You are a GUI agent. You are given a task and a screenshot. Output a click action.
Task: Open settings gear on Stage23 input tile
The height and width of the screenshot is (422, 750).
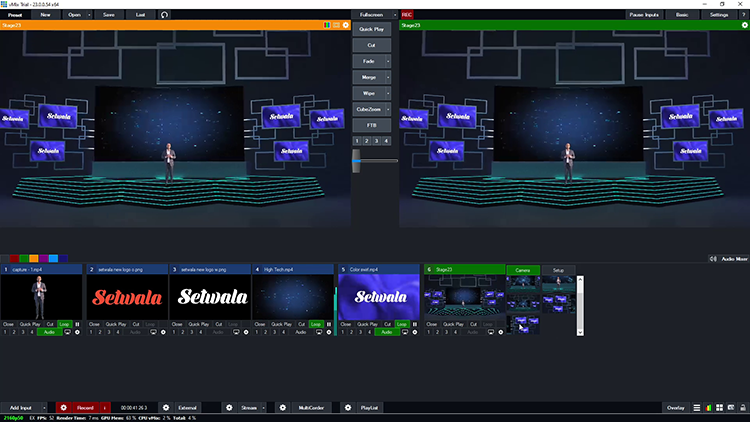498,332
